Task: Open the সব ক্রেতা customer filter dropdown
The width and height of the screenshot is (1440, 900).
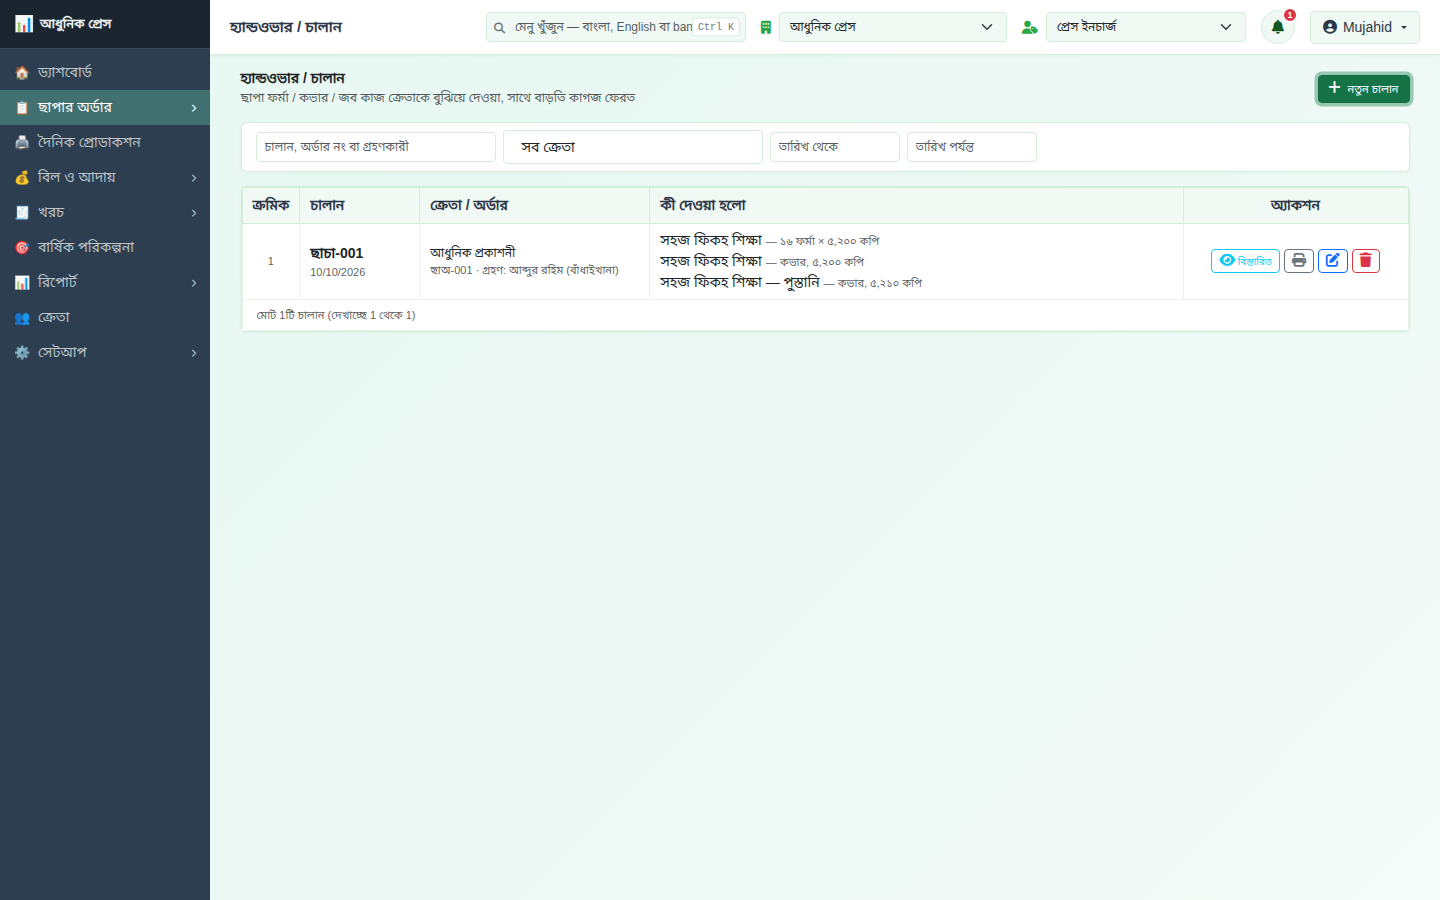Action: [633, 147]
